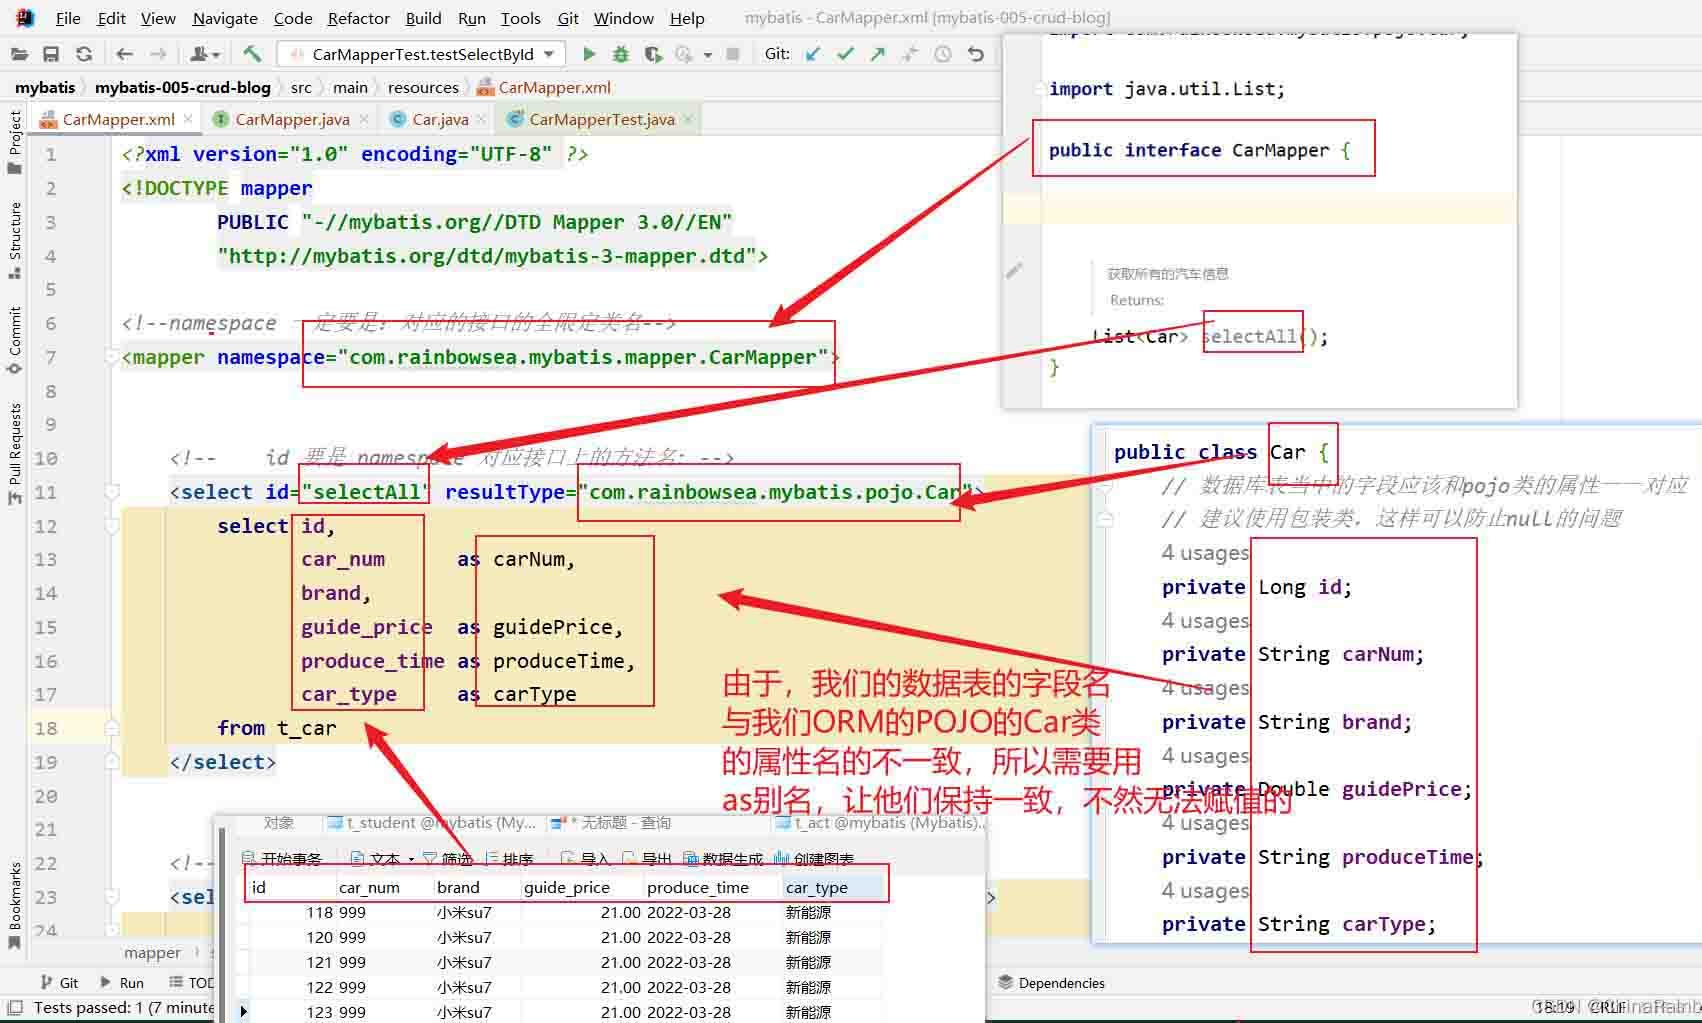Click the Reload from disk icon
1702x1023 pixels.
coord(84,54)
